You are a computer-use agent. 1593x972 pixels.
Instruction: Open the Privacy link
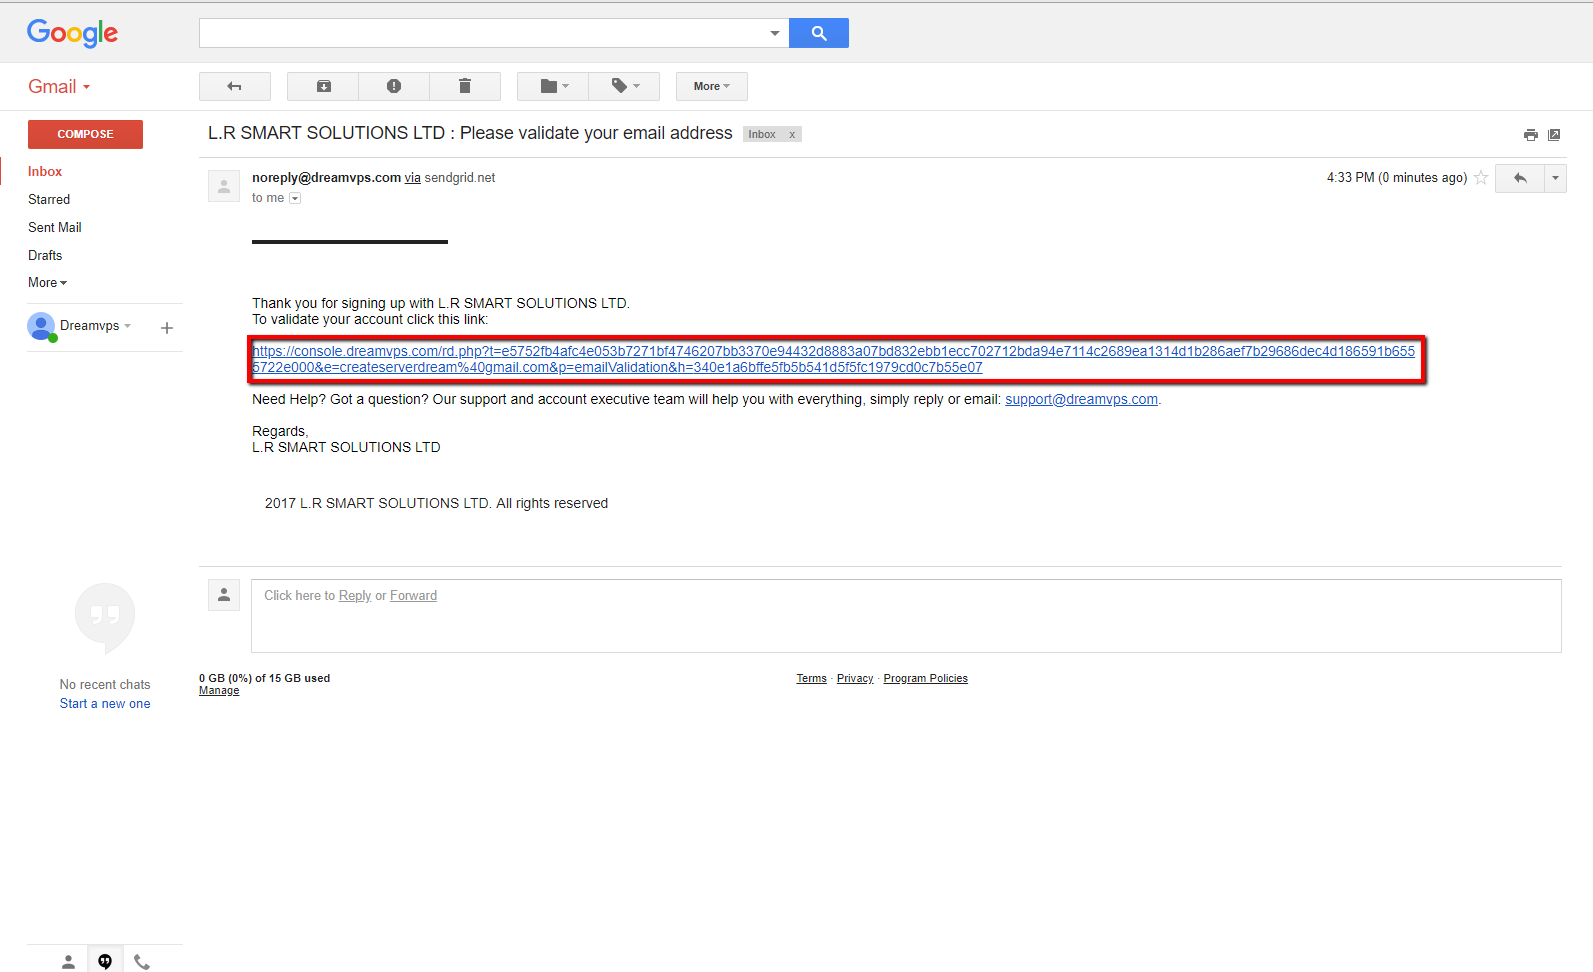click(855, 678)
